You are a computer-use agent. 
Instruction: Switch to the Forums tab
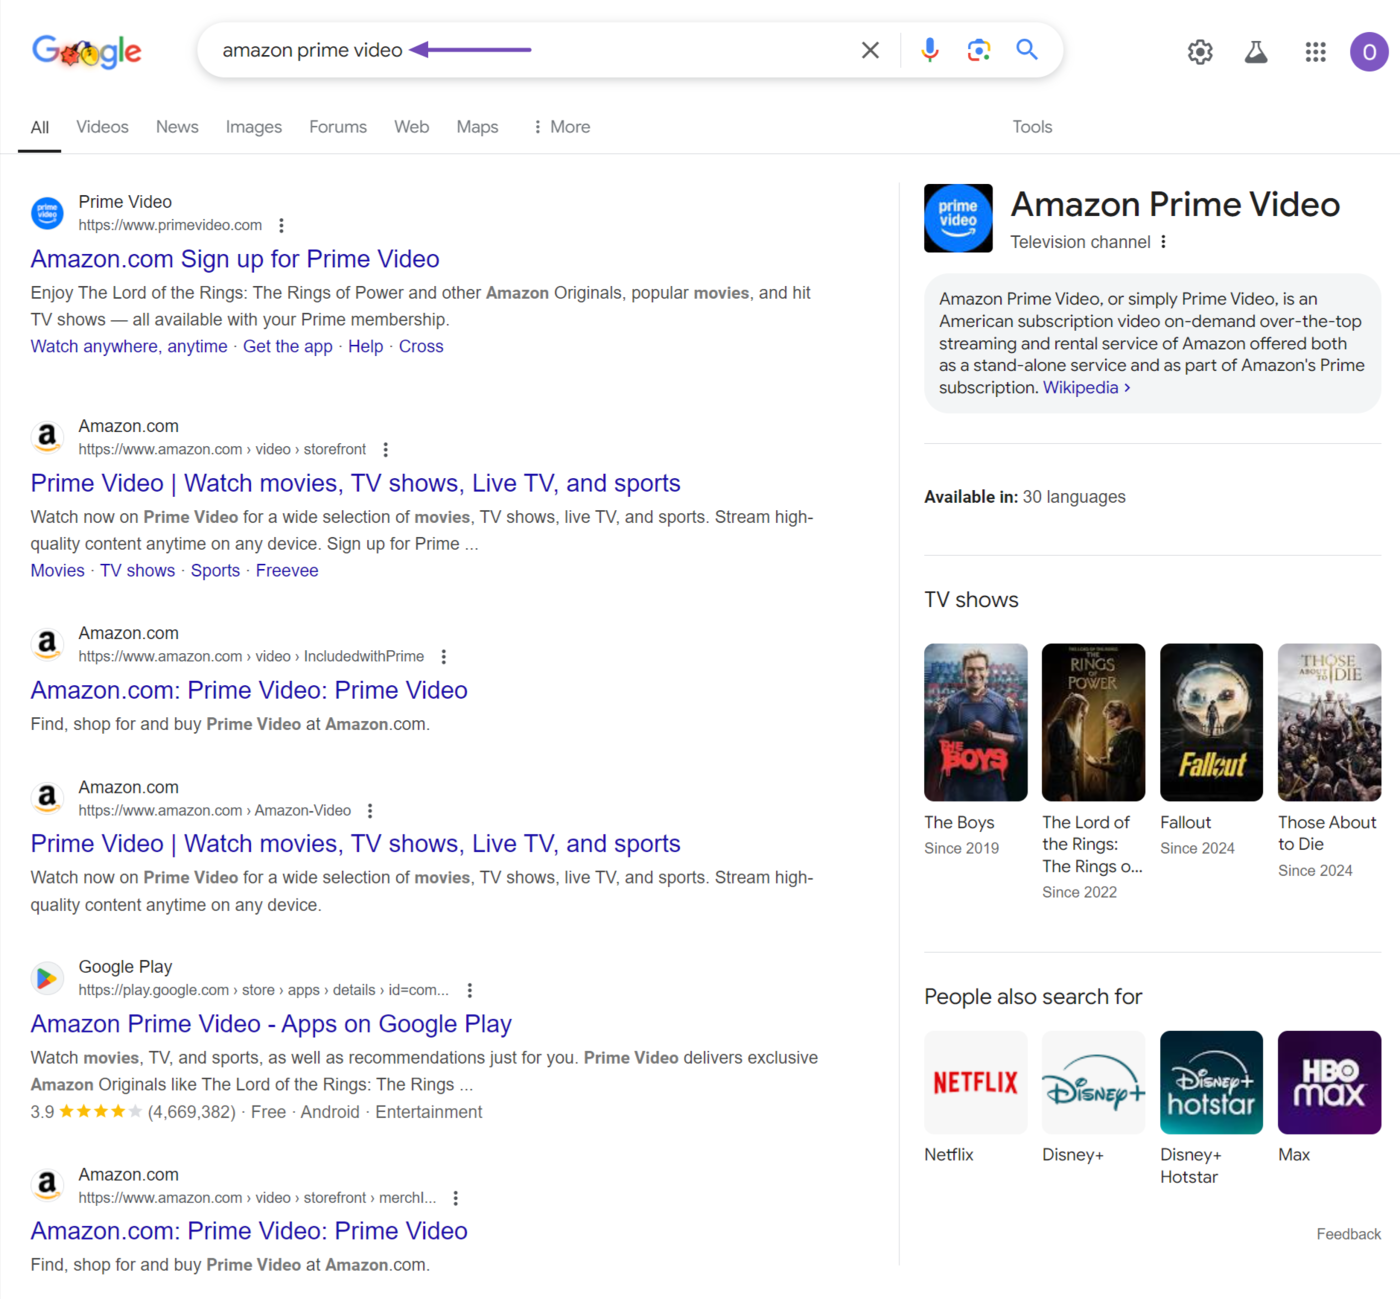coord(338,127)
